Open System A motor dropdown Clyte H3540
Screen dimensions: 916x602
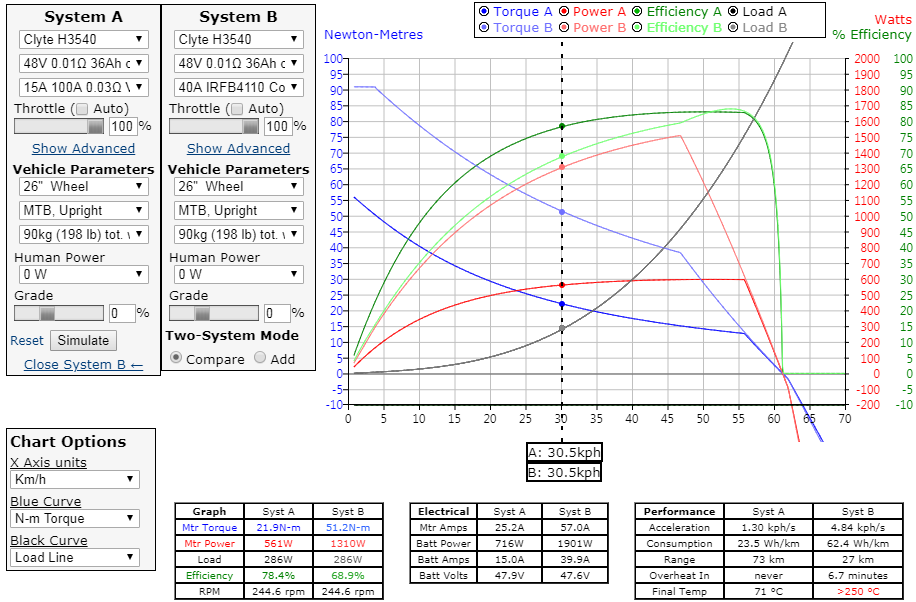pos(83,39)
